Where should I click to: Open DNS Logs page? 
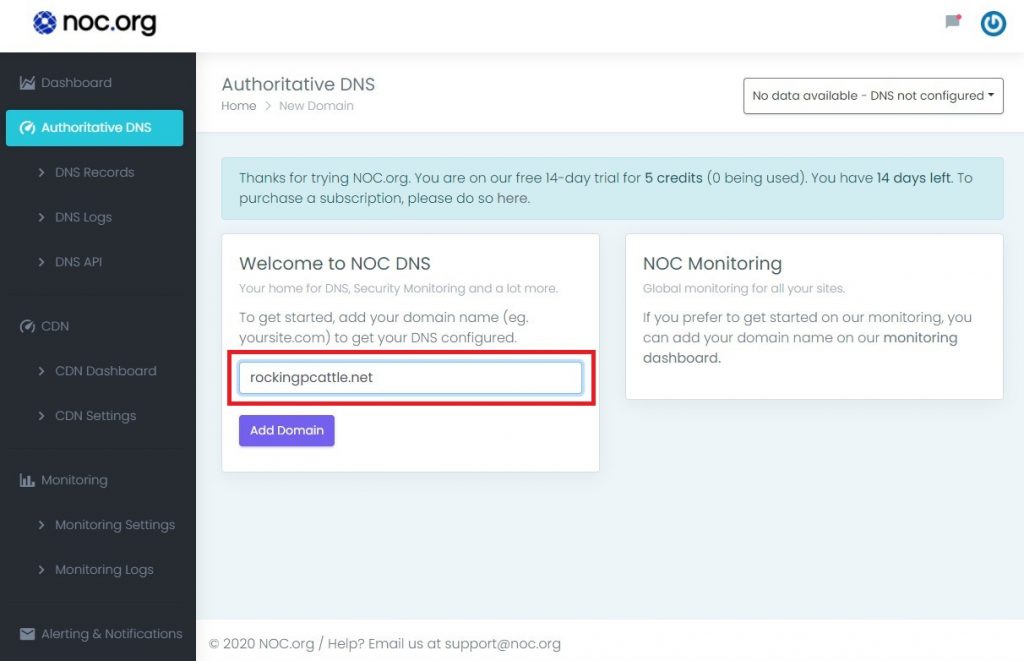pos(84,217)
